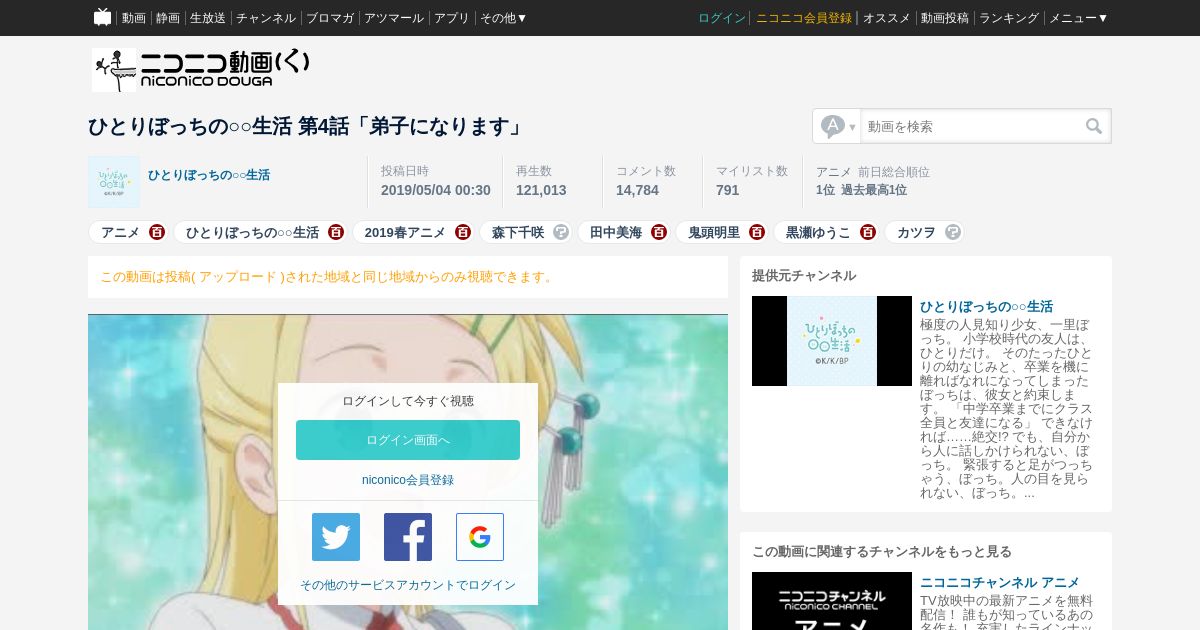The image size is (1200, 630).
Task: Open dictionary icon beside ひとりぼっちの○○生活 tag
Action: pyautogui.click(x=336, y=232)
